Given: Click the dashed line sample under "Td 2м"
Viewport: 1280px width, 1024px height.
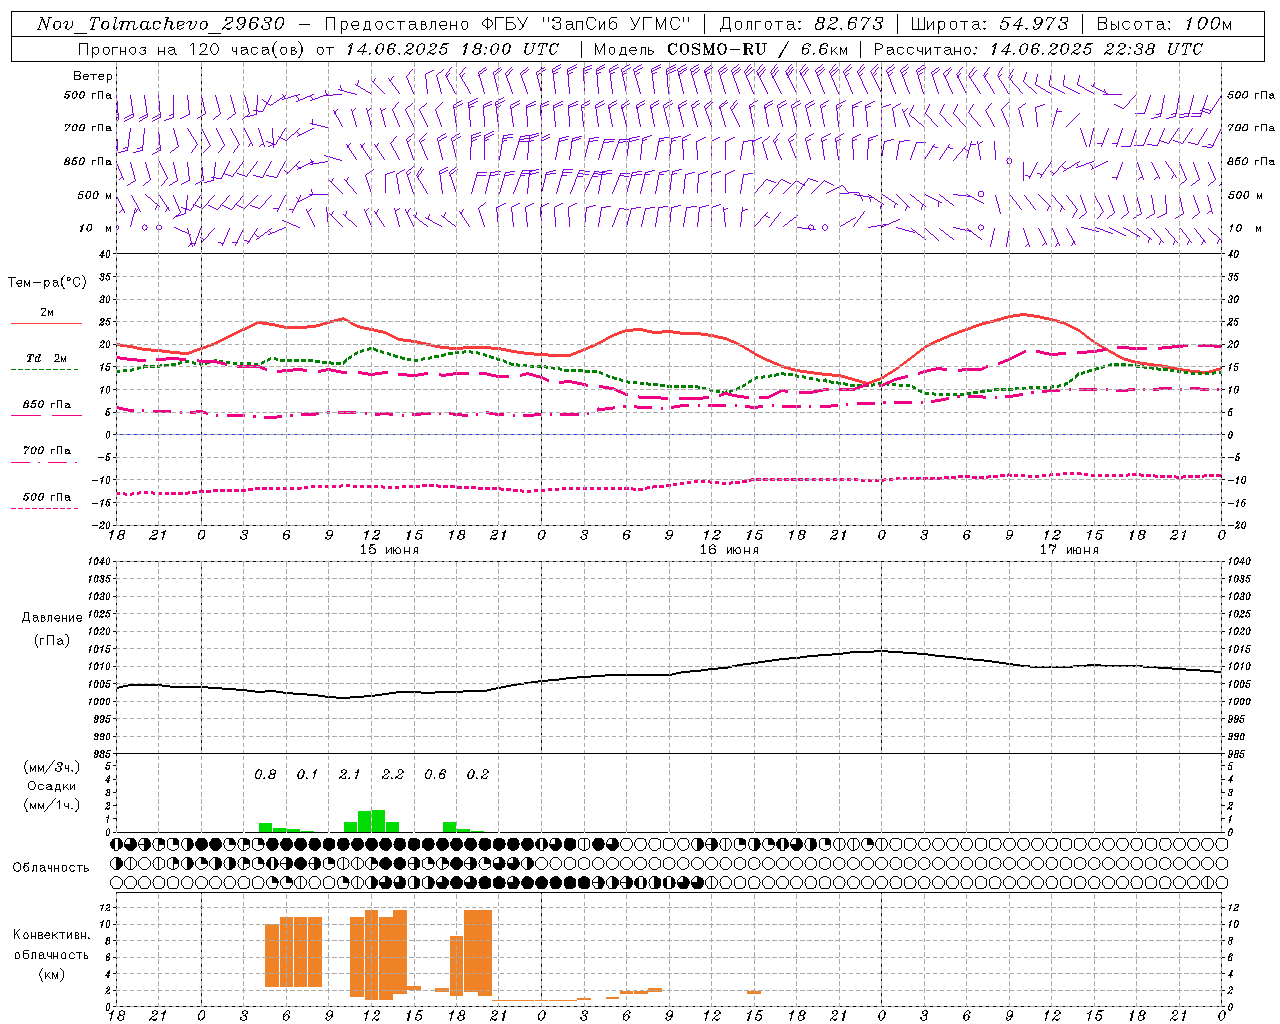Looking at the screenshot, I should click(x=45, y=370).
